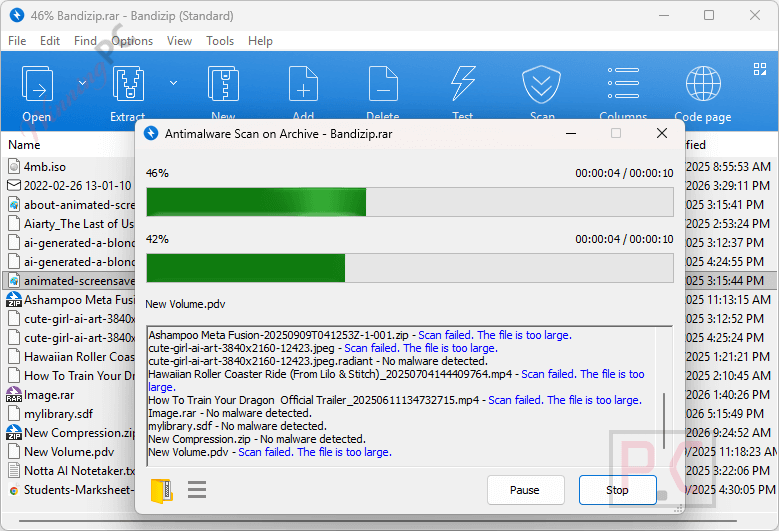Click the Image.rar RAR file icon
The height and width of the screenshot is (531, 779).
14,395
